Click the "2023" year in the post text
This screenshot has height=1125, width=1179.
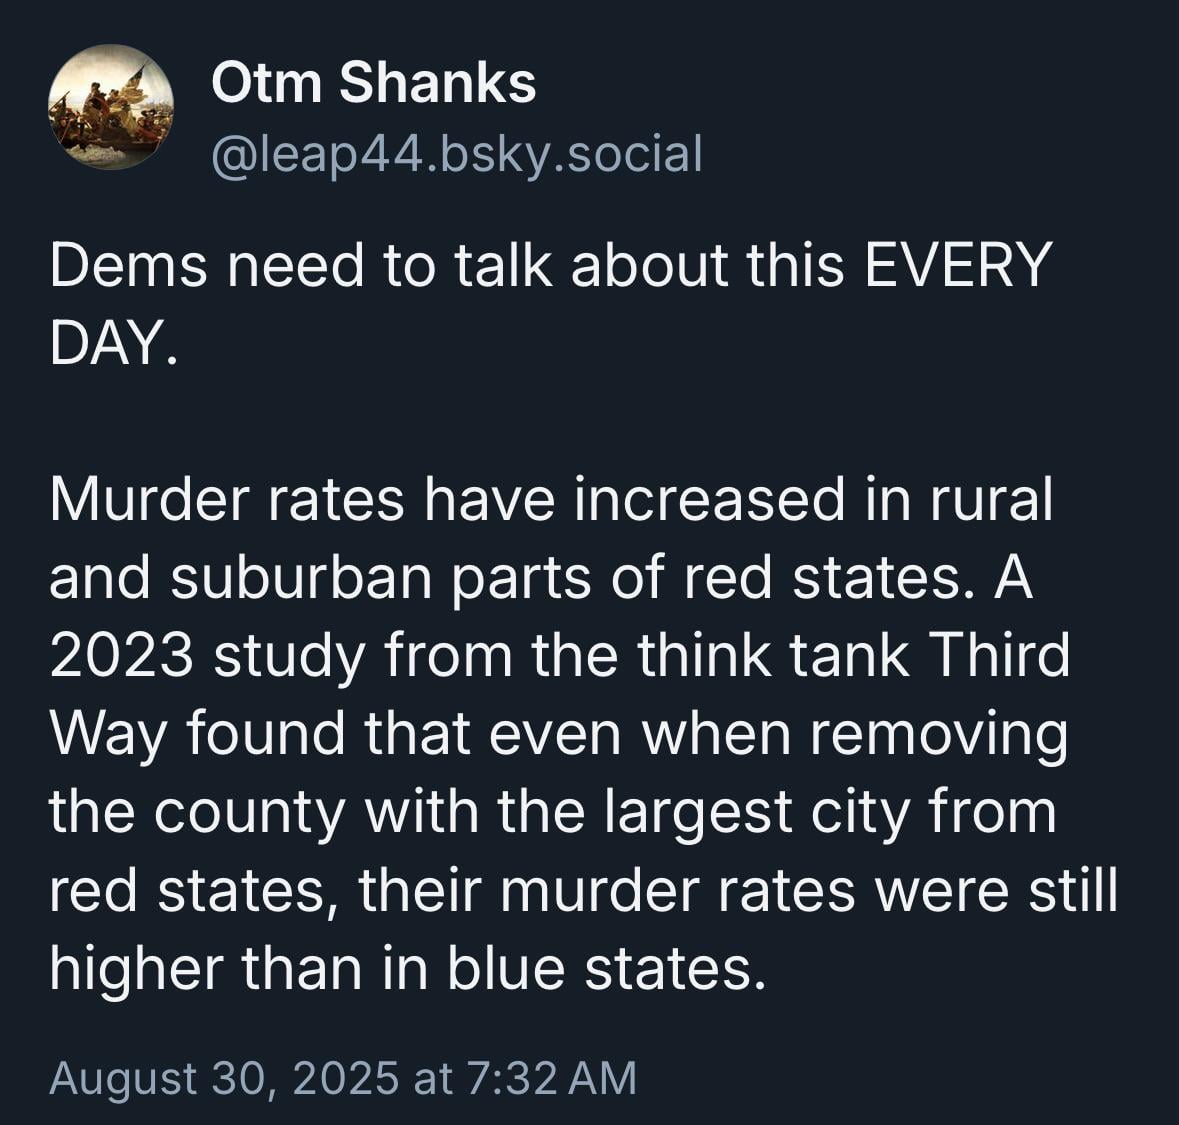[122, 657]
